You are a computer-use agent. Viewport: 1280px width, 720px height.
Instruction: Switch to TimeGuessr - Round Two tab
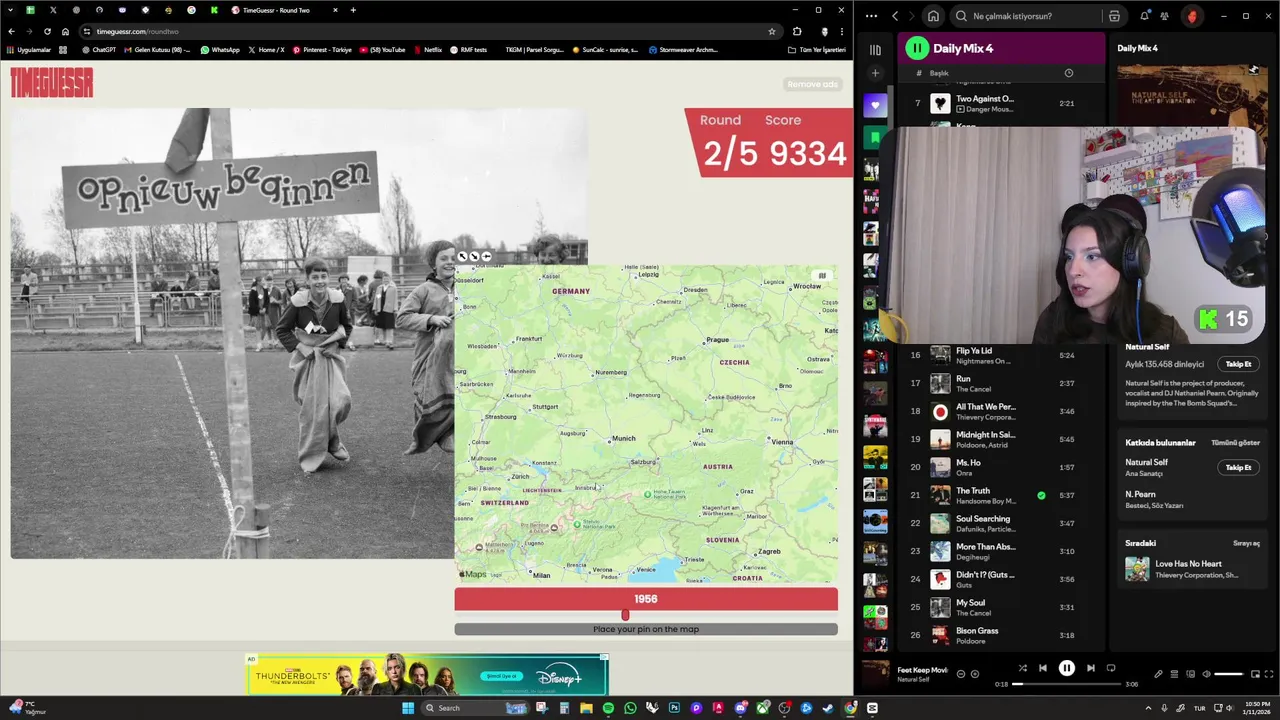click(x=284, y=10)
